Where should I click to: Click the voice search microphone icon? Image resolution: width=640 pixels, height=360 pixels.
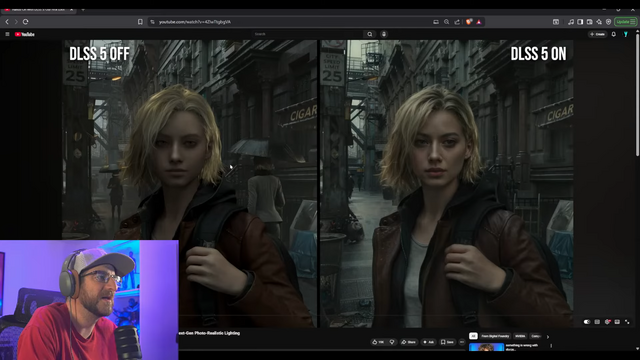click(384, 34)
